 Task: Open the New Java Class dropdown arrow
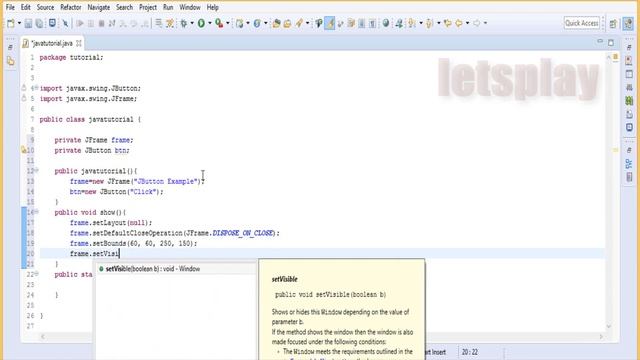coord(266,23)
